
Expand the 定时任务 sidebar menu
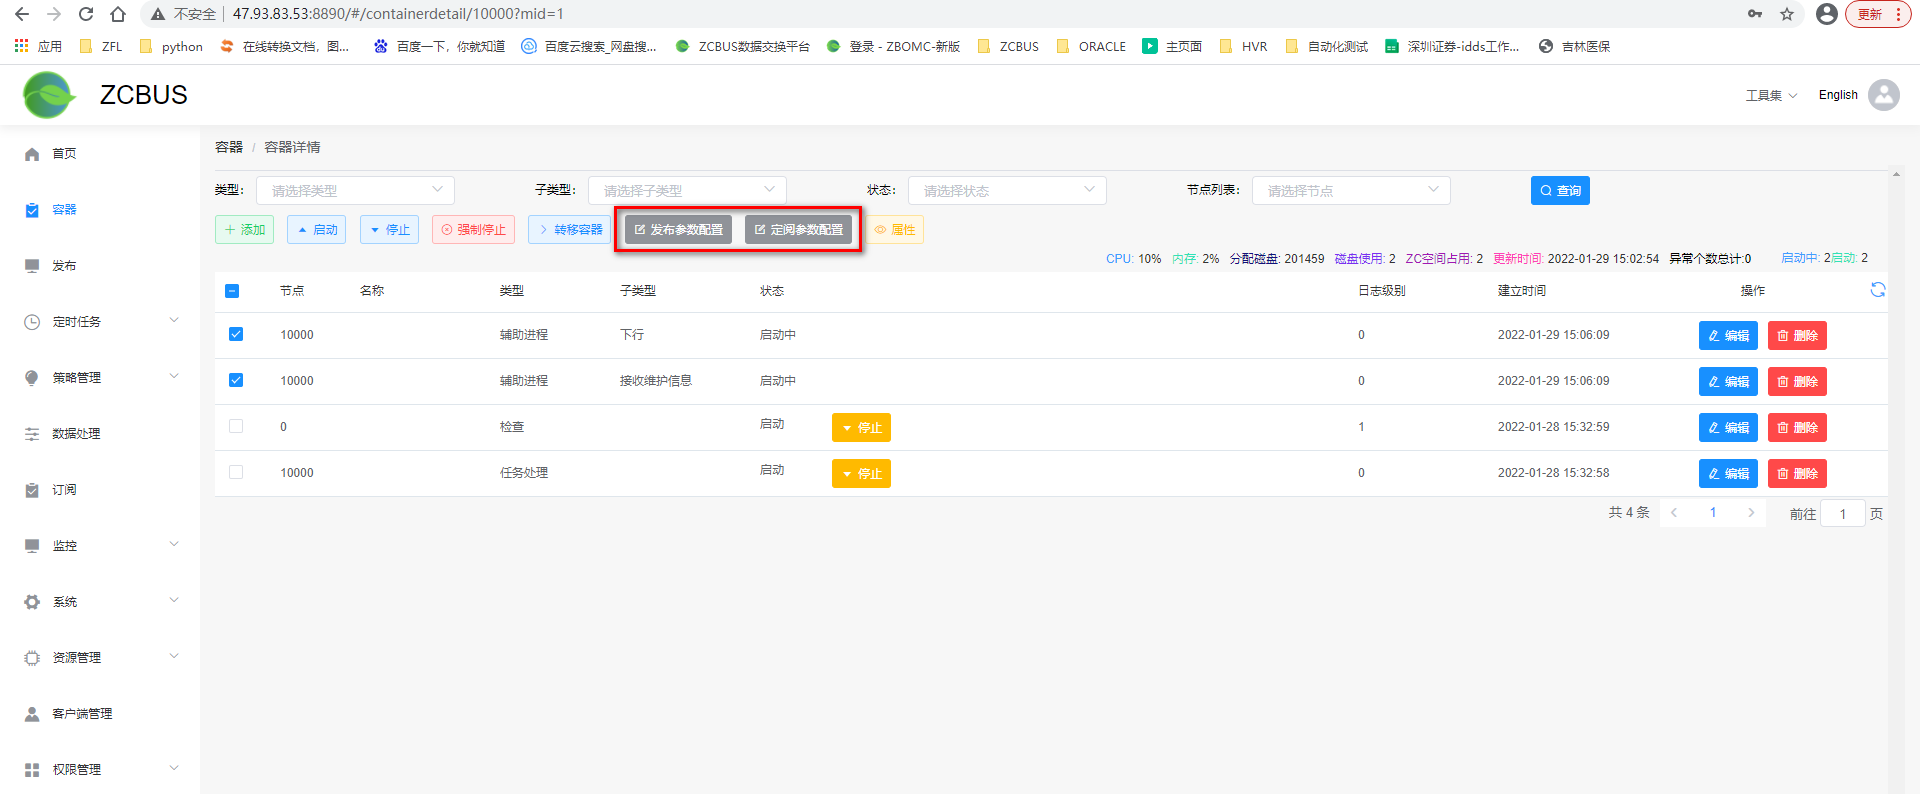click(x=100, y=322)
